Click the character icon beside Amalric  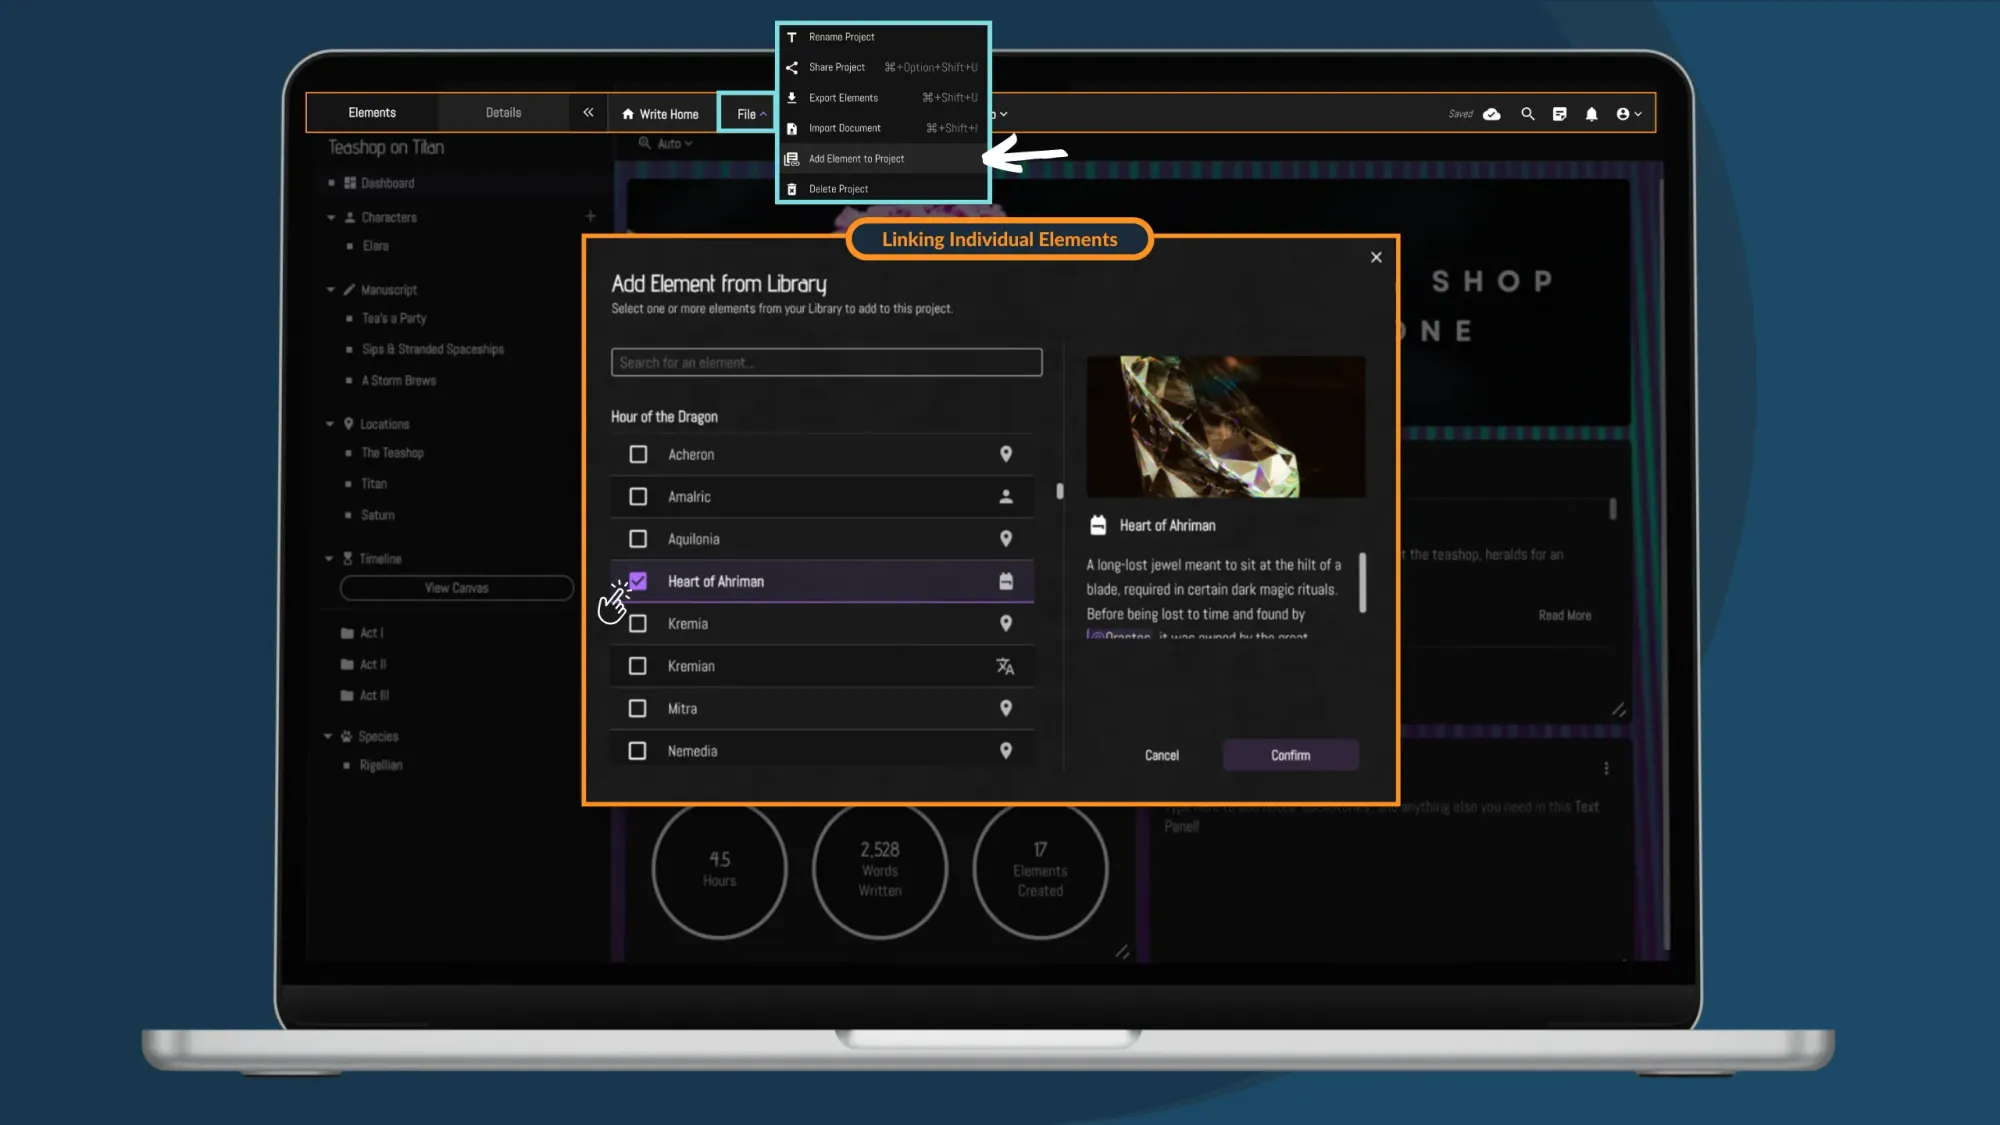click(1007, 496)
